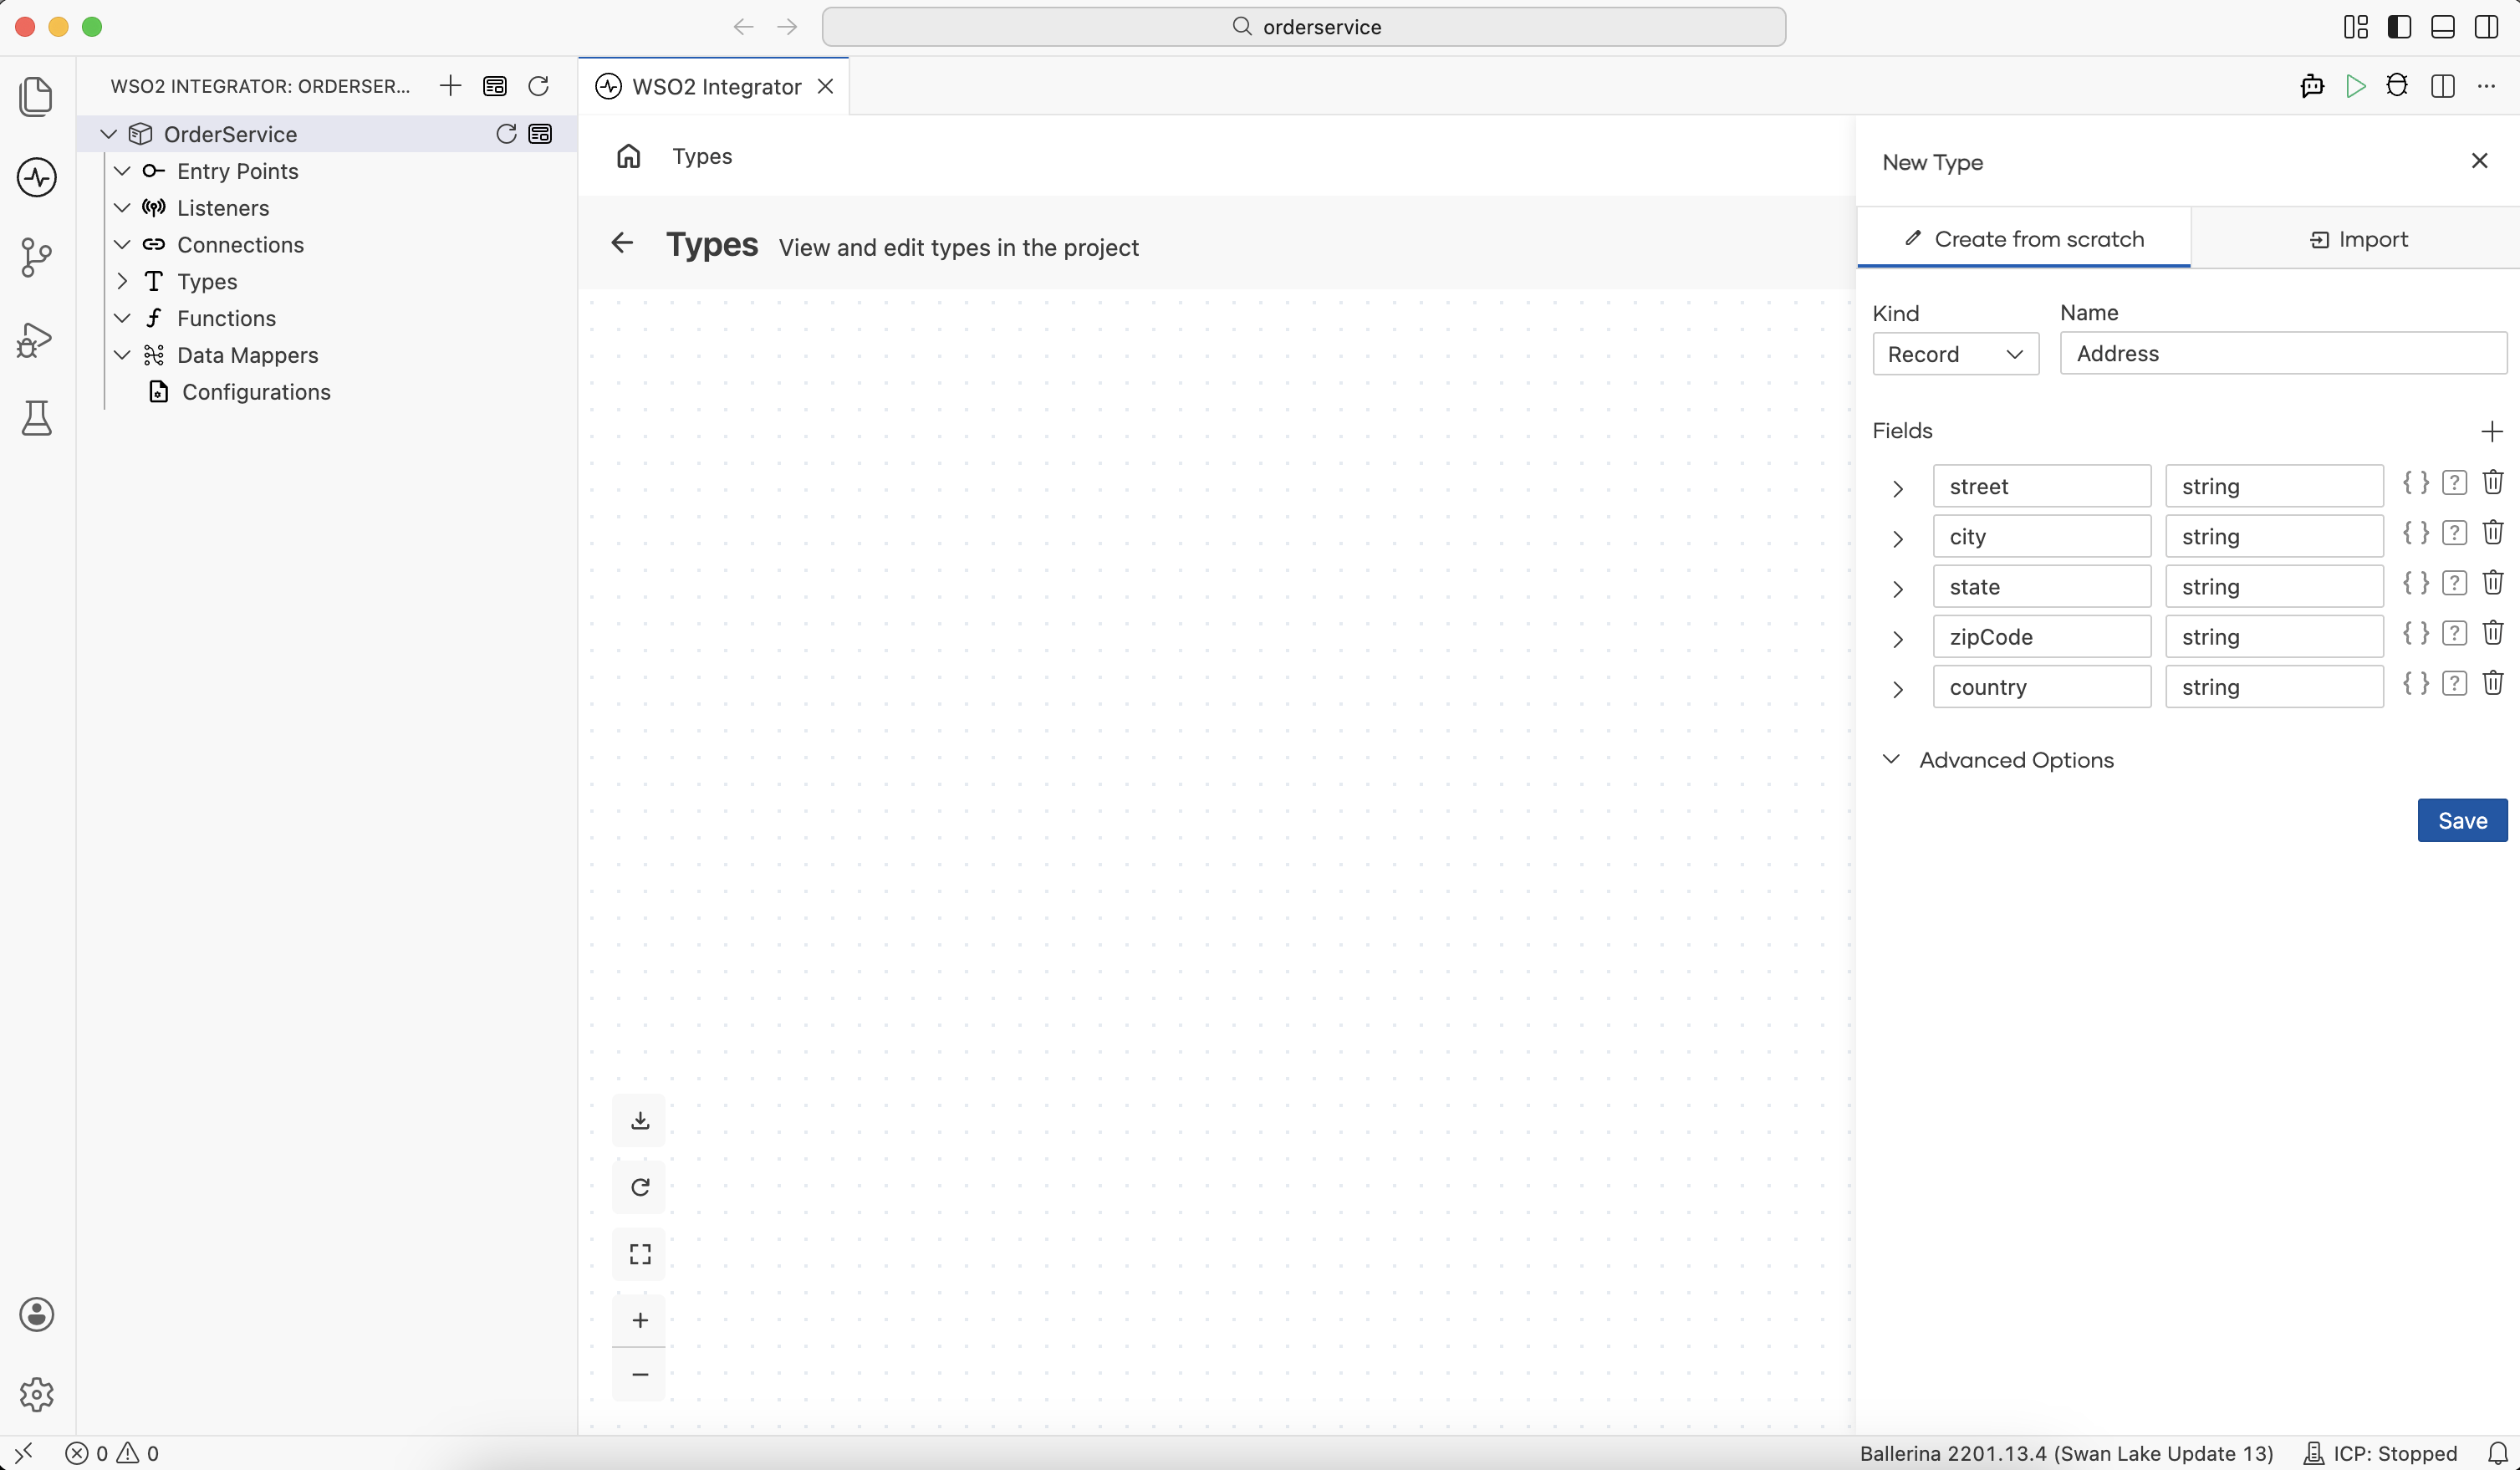Toggle bottom panel layout

pyautogui.click(x=2442, y=27)
